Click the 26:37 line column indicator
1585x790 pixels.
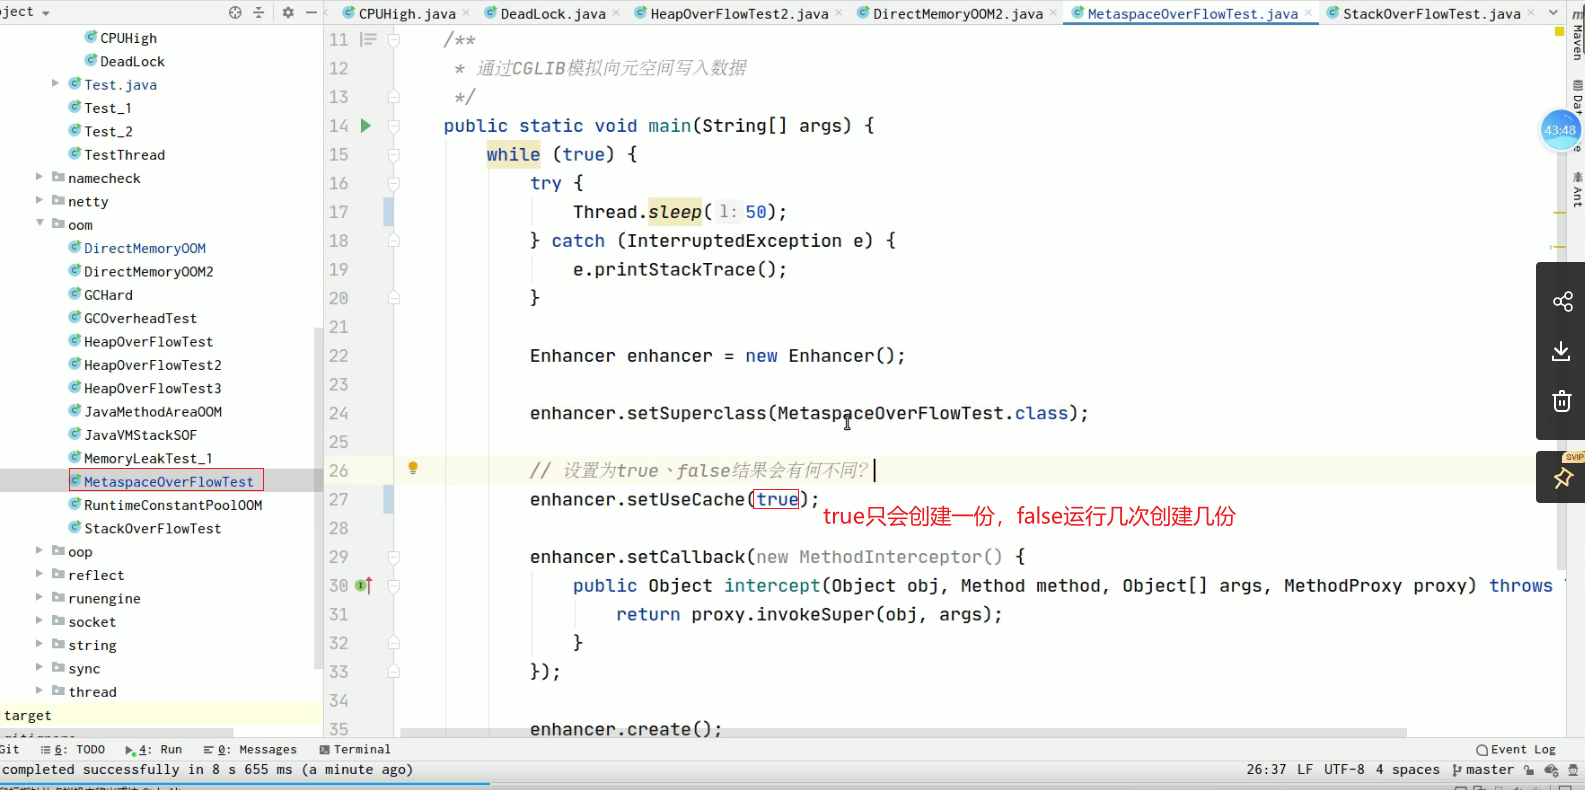click(1266, 769)
